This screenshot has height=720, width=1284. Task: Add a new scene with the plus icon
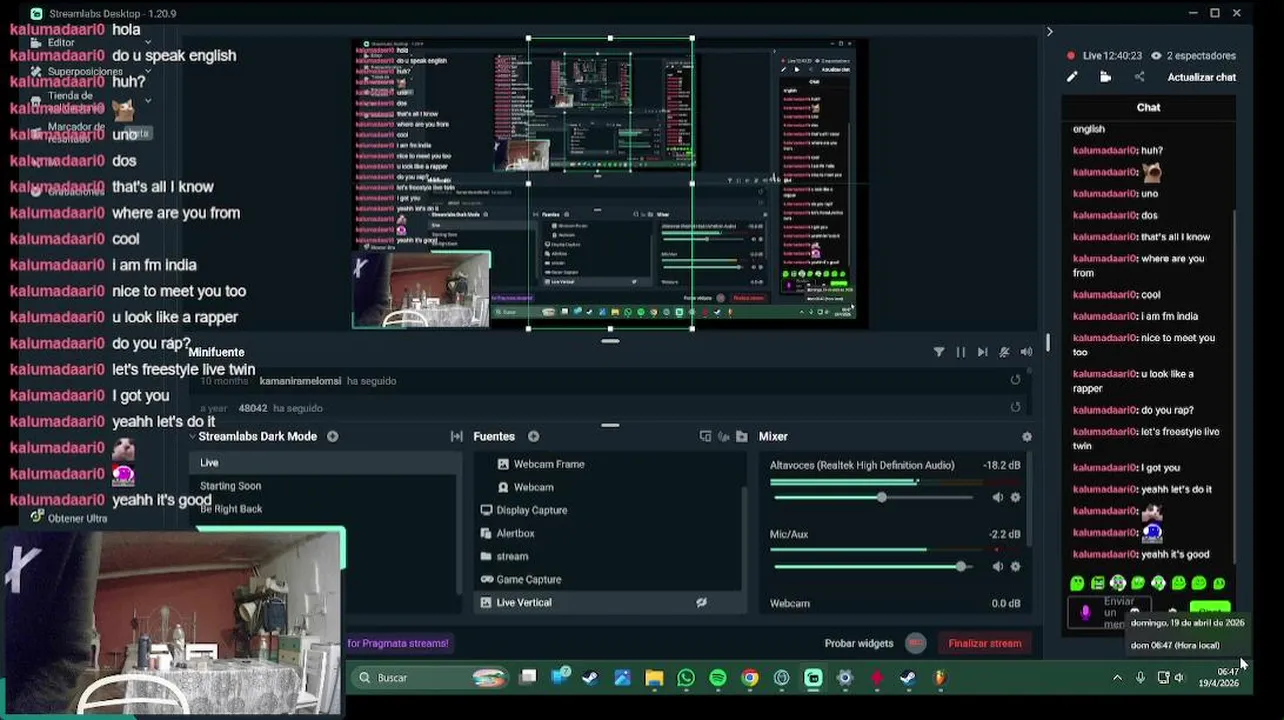332,436
